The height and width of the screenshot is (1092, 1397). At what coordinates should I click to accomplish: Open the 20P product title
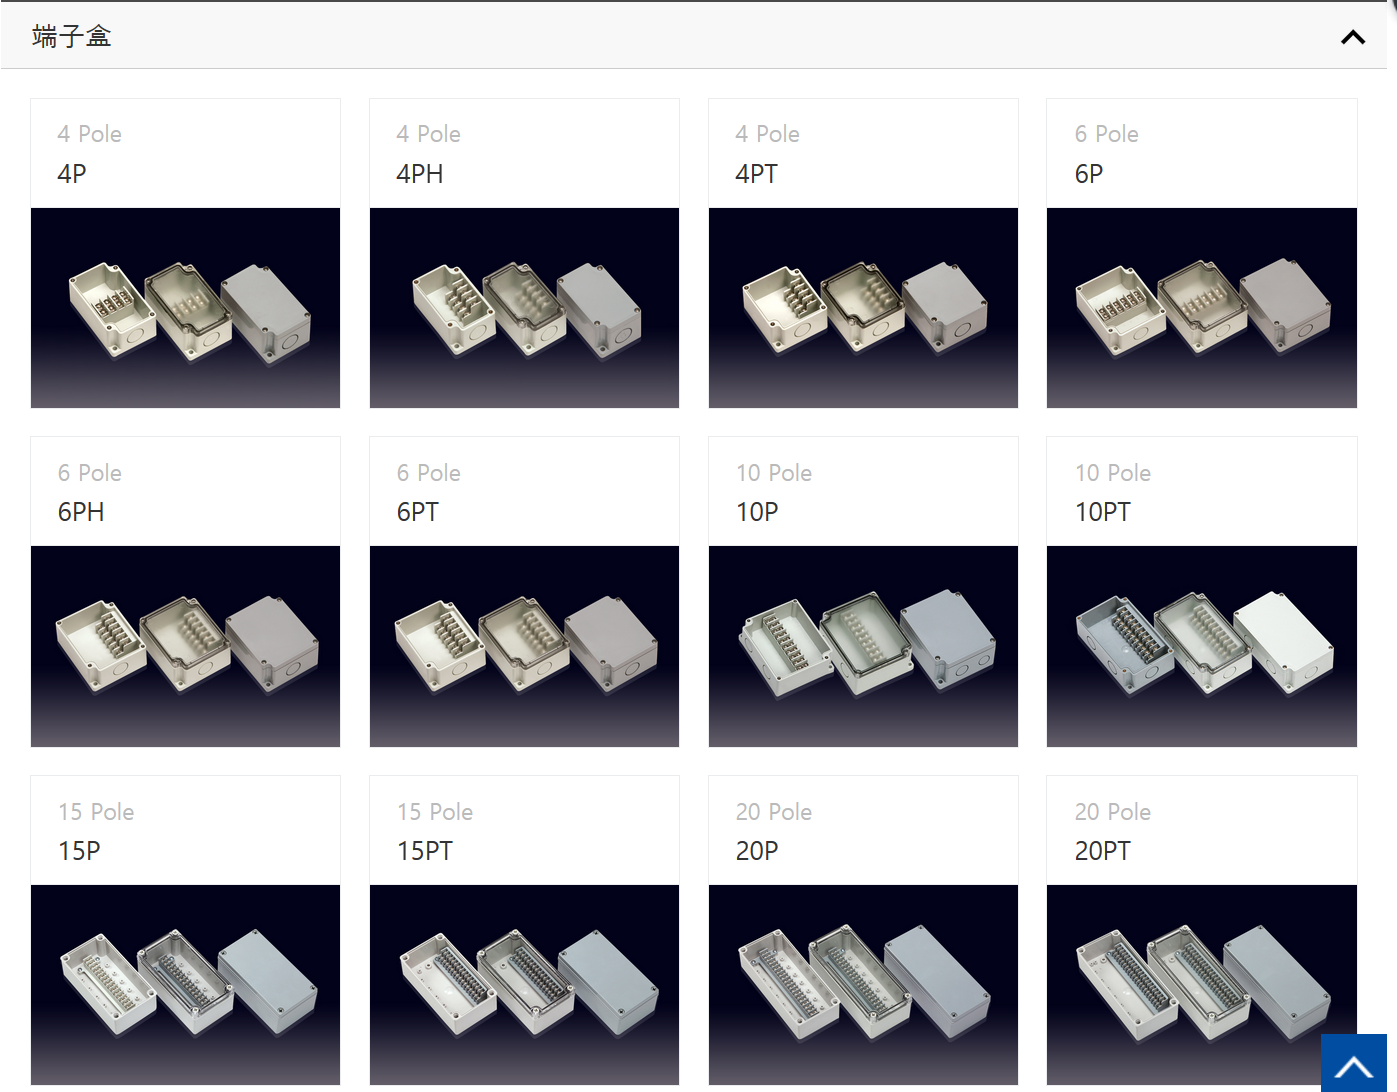click(x=757, y=851)
